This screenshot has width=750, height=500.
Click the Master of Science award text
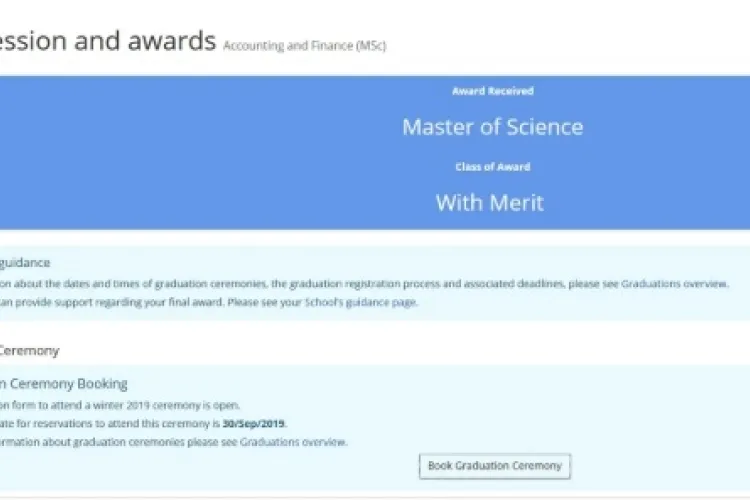[x=493, y=127]
